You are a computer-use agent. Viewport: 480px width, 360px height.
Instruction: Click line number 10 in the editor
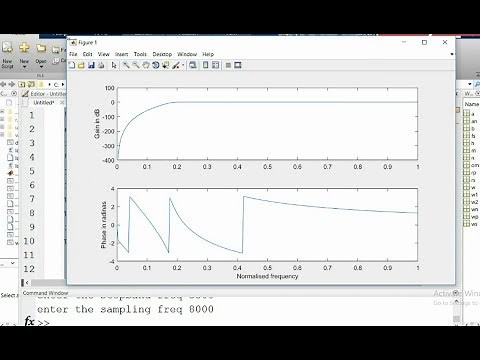tap(29, 241)
